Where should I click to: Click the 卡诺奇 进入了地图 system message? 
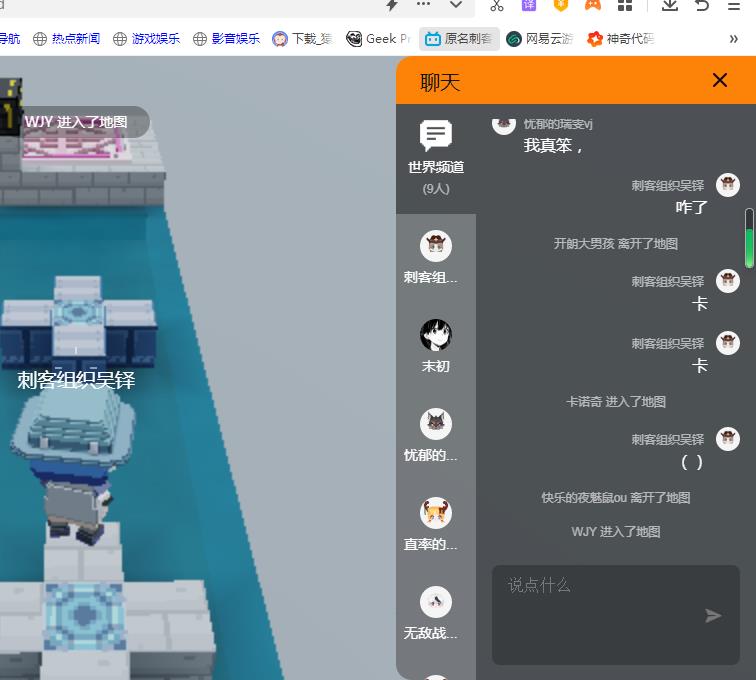coord(616,401)
